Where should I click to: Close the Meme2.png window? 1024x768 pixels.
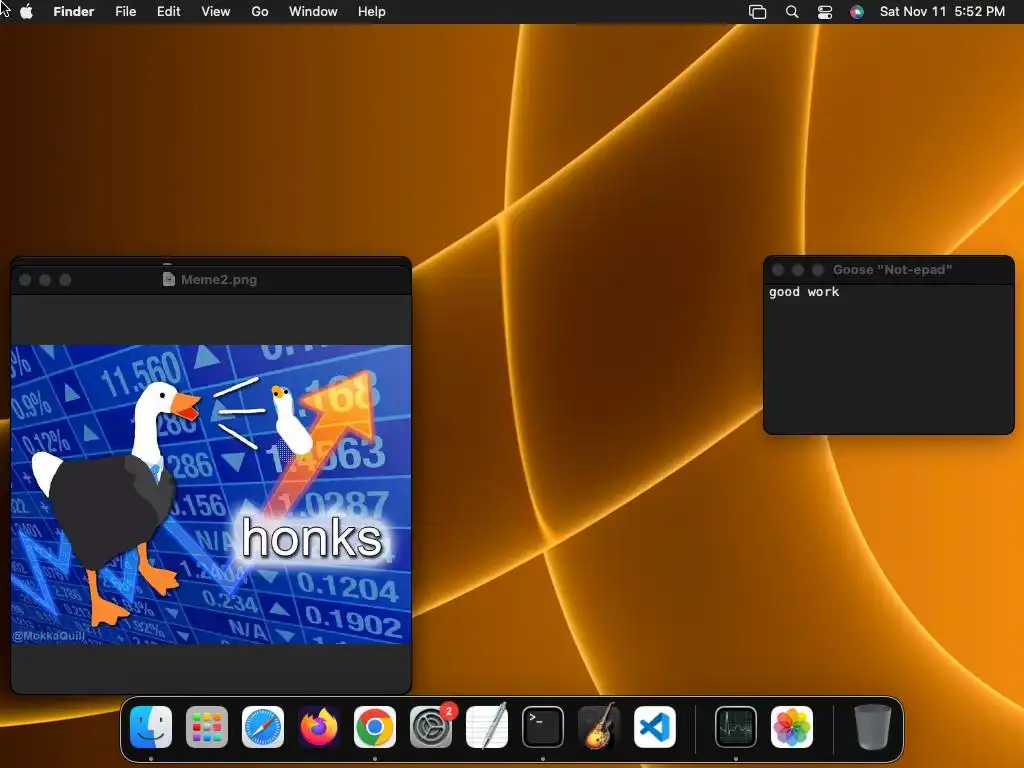[25, 280]
